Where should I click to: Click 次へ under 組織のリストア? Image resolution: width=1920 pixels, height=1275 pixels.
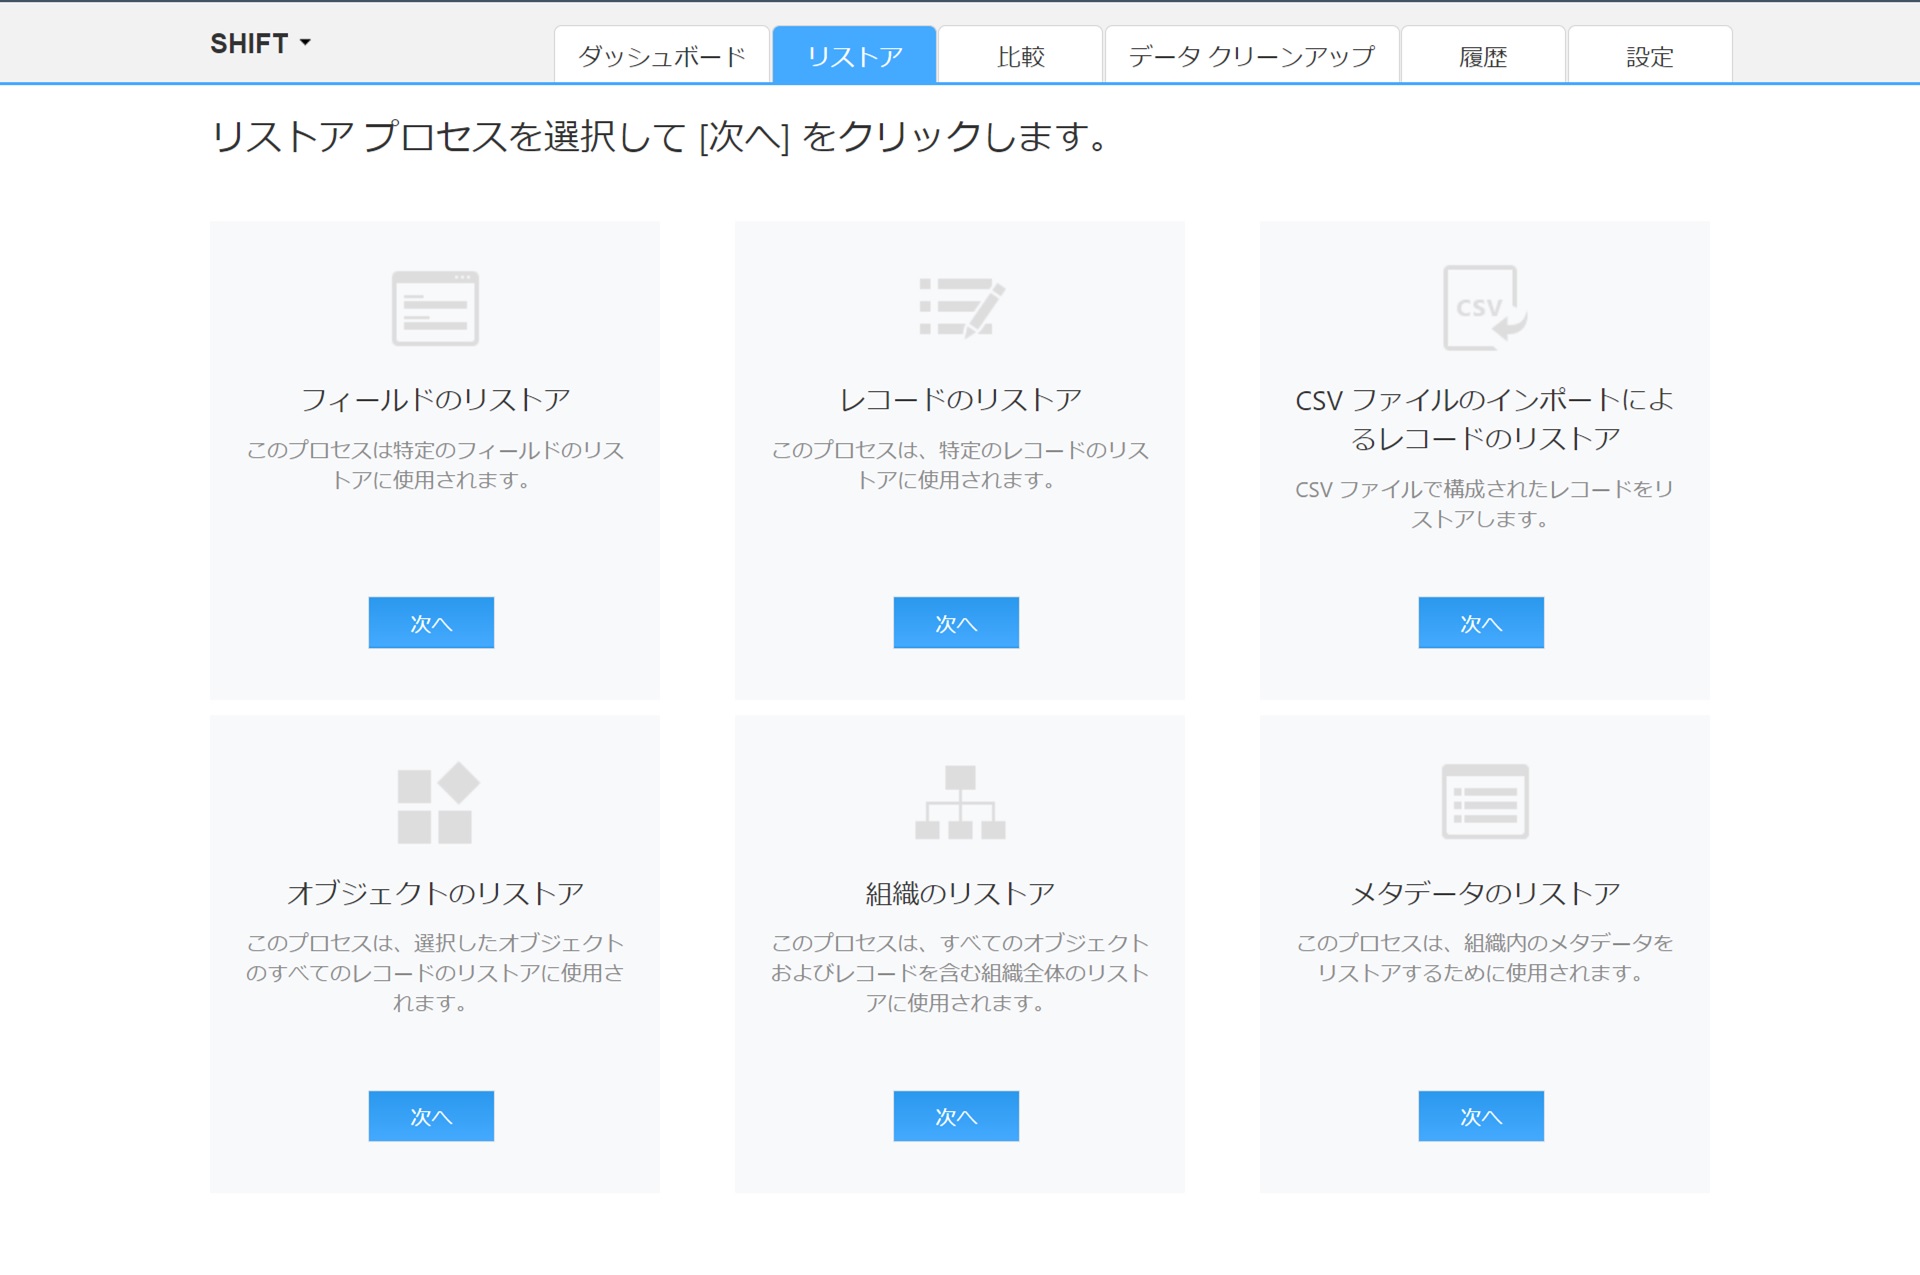[x=956, y=1116]
